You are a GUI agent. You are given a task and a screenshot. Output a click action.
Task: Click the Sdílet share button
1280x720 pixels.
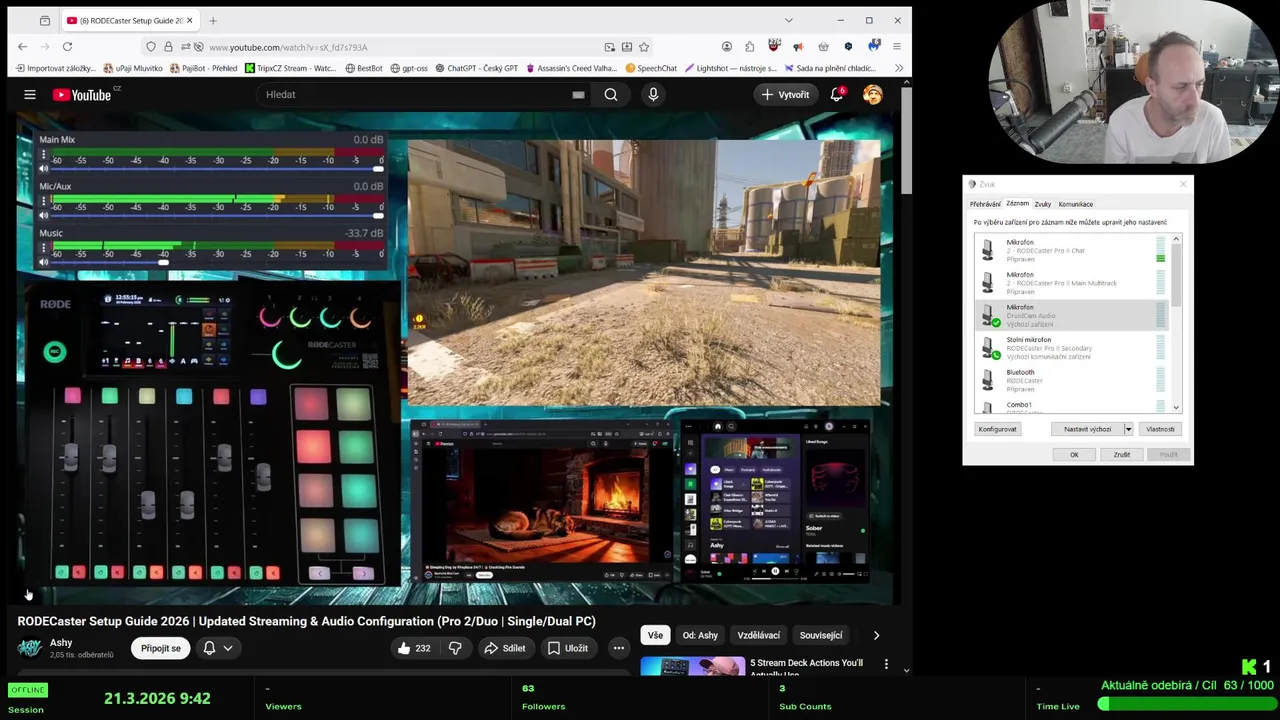click(505, 648)
